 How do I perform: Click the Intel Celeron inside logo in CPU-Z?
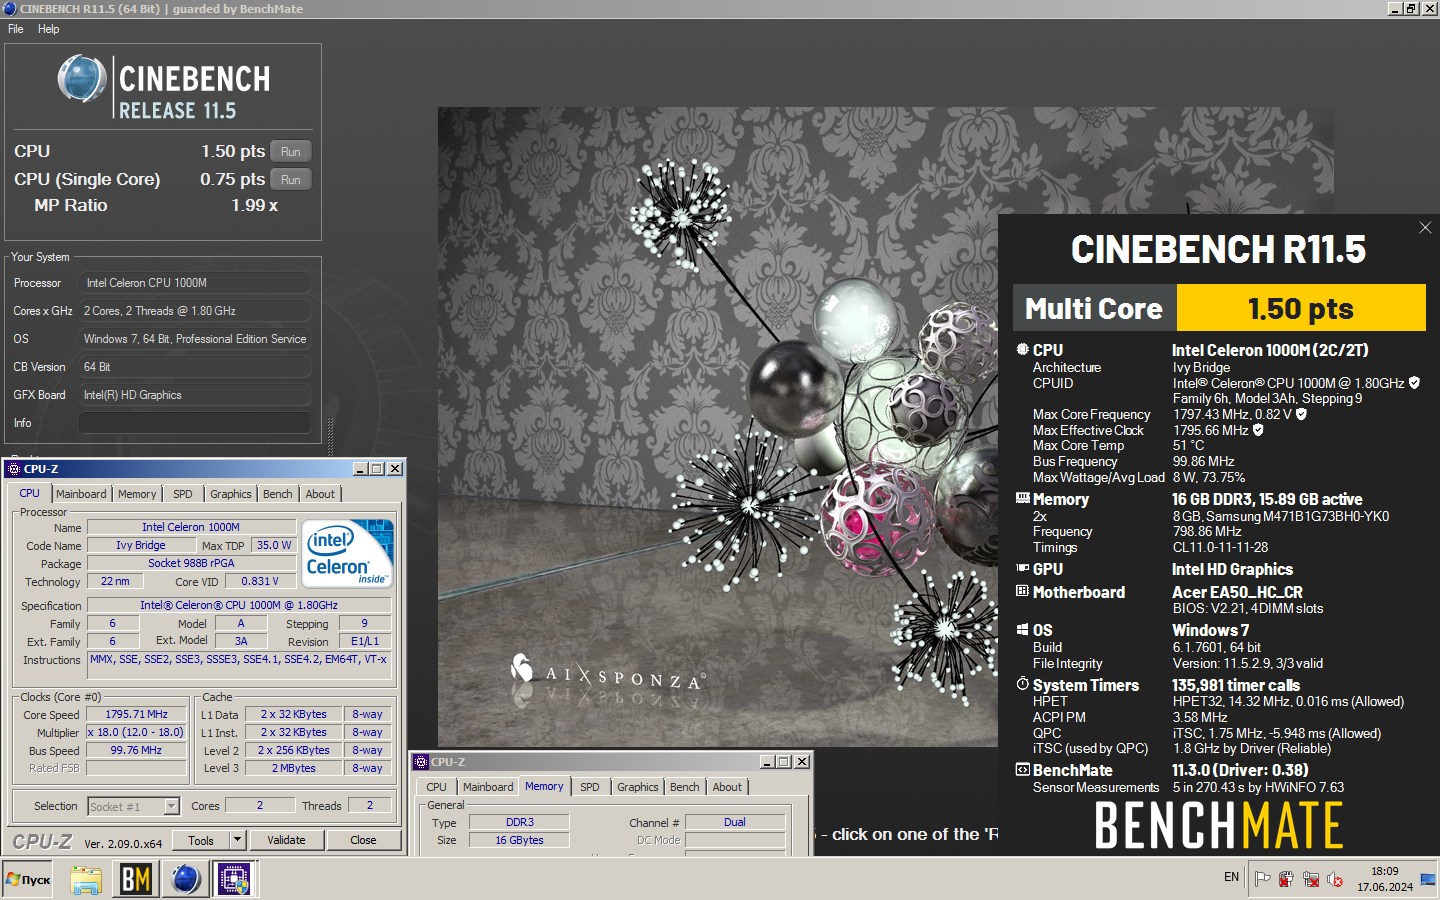click(x=347, y=552)
